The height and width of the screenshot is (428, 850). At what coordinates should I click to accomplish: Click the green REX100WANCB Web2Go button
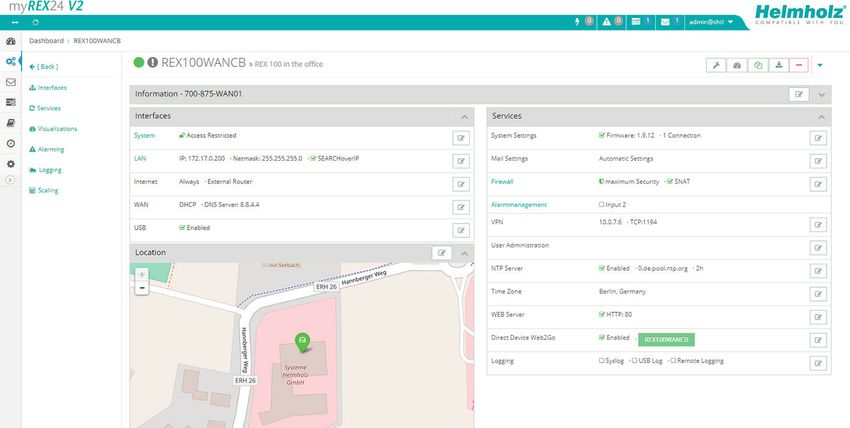pyautogui.click(x=666, y=340)
